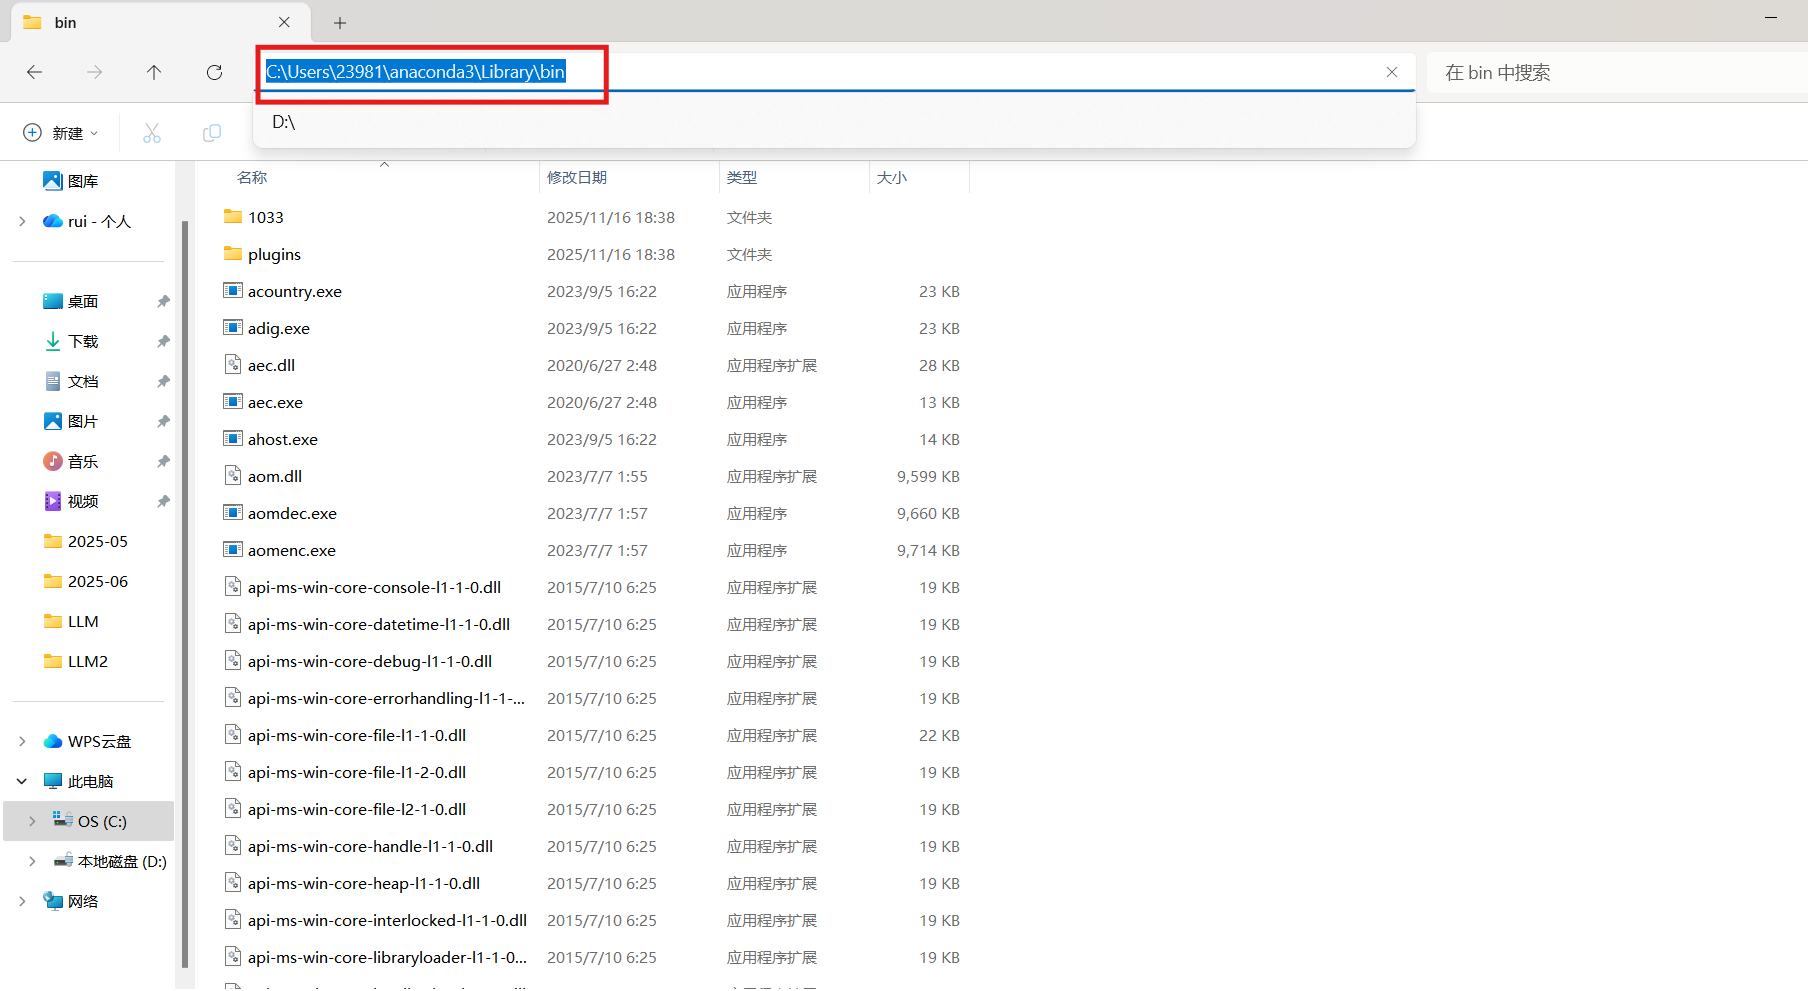
Task: Clear the address bar text
Action: pos(1392,72)
